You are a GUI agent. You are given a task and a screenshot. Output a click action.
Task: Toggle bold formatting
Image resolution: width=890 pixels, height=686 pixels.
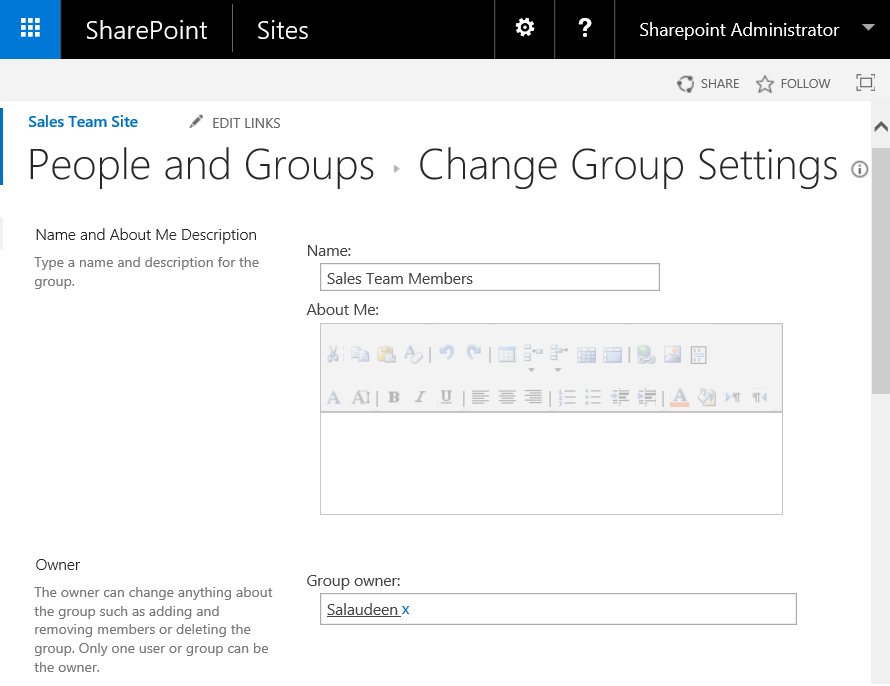coord(395,396)
